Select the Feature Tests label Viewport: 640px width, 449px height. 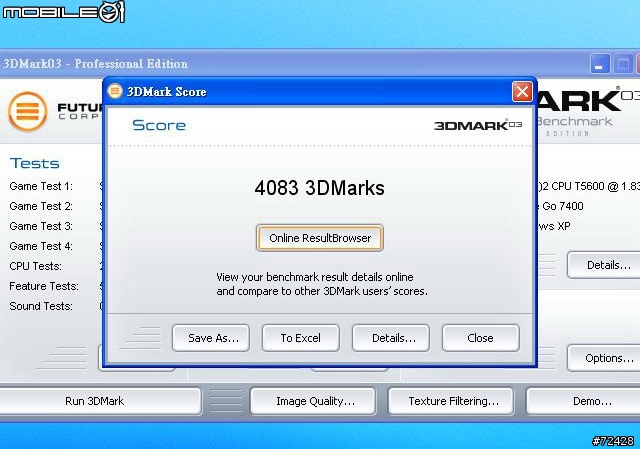click(44, 286)
